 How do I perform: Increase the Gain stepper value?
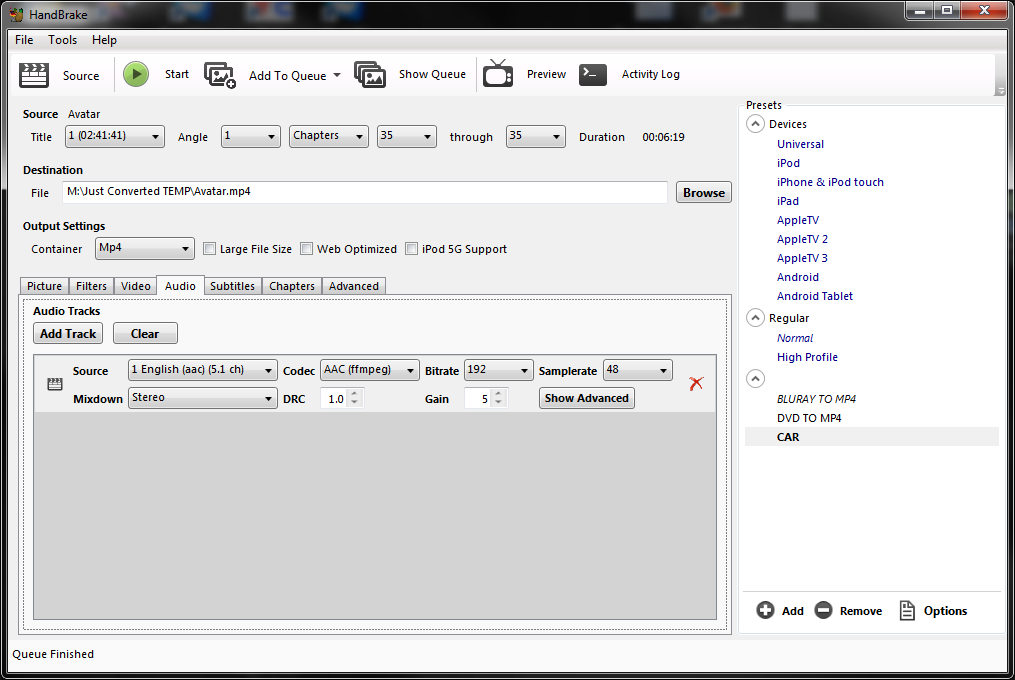pyautogui.click(x=498, y=394)
